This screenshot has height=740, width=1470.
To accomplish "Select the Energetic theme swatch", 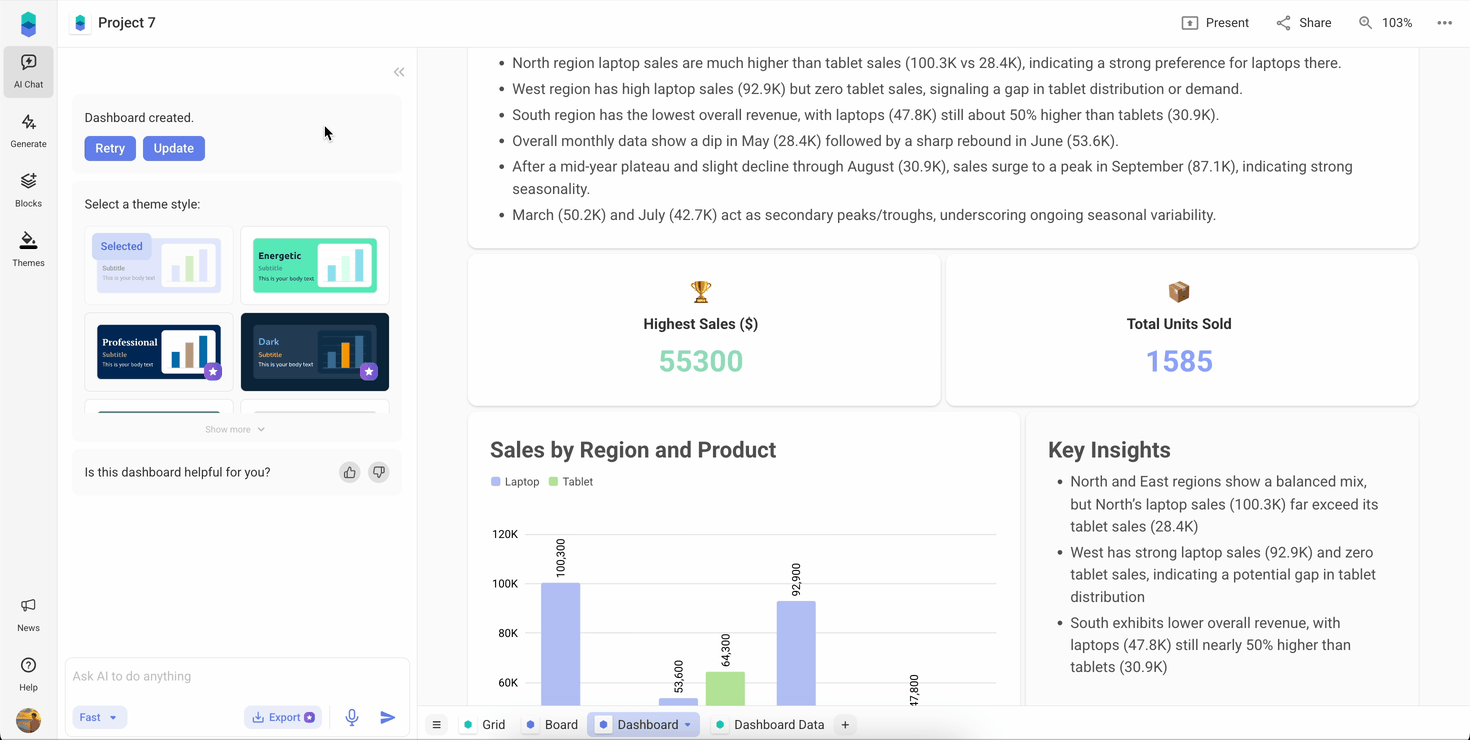I will 315,264.
